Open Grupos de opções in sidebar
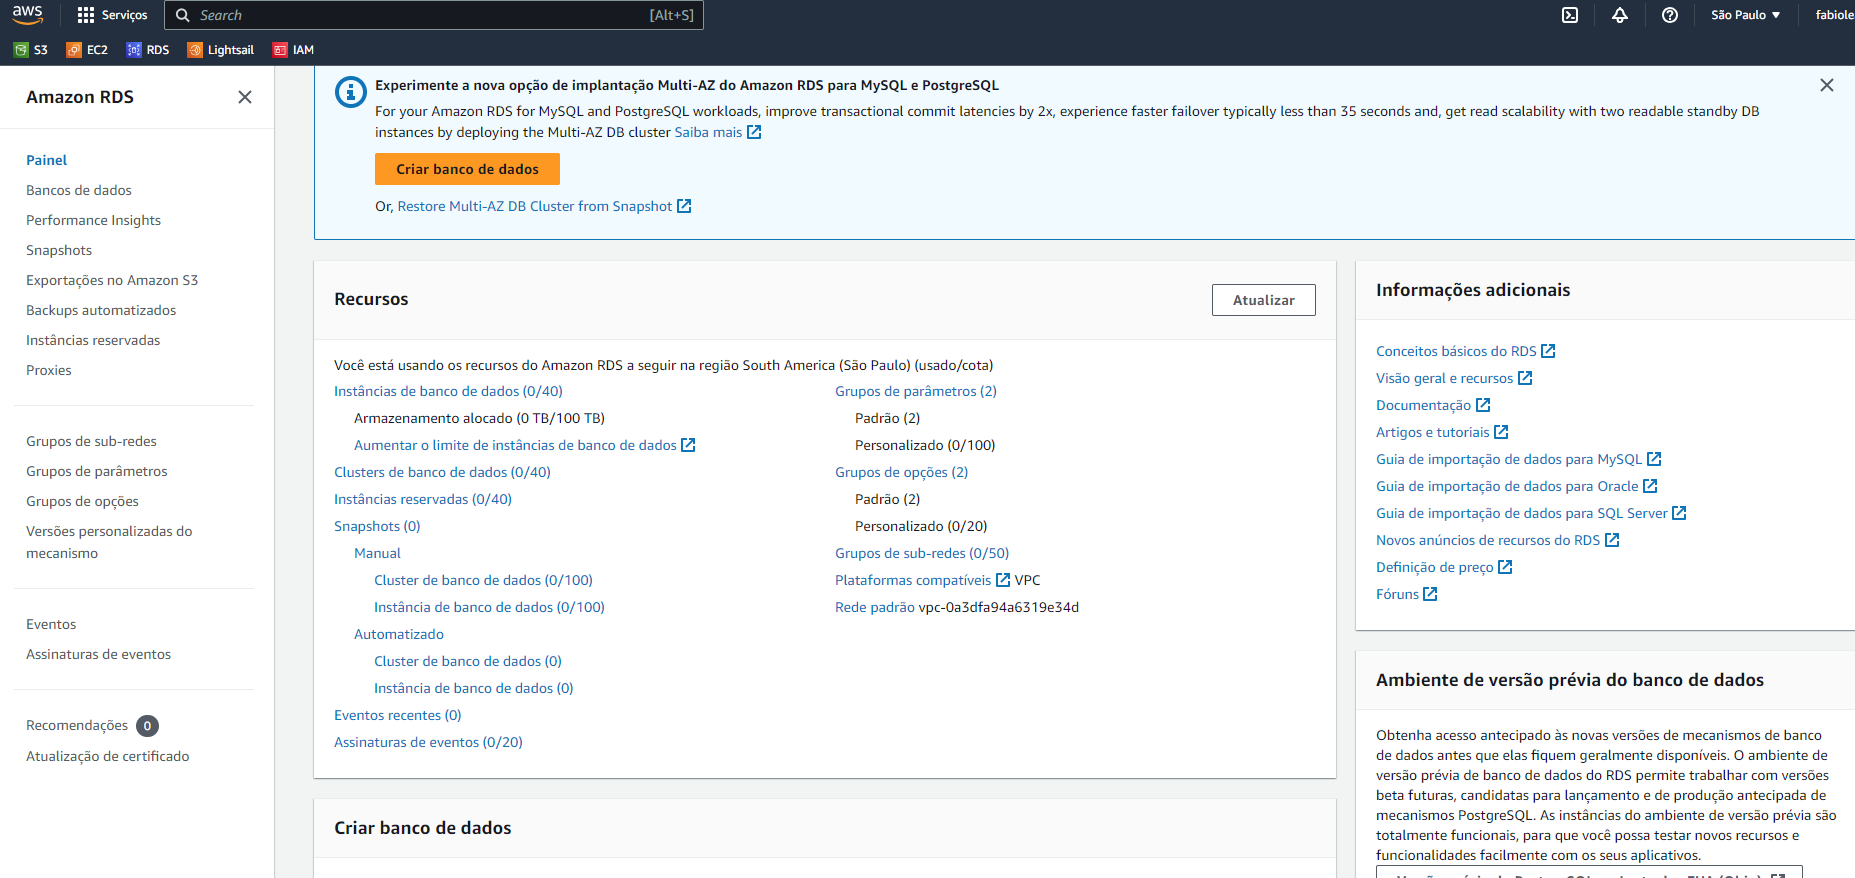 point(82,501)
